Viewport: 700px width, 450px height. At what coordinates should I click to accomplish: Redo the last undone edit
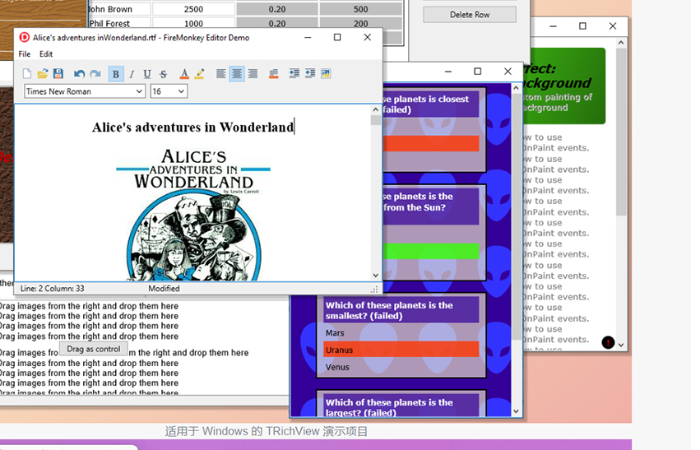click(x=95, y=74)
